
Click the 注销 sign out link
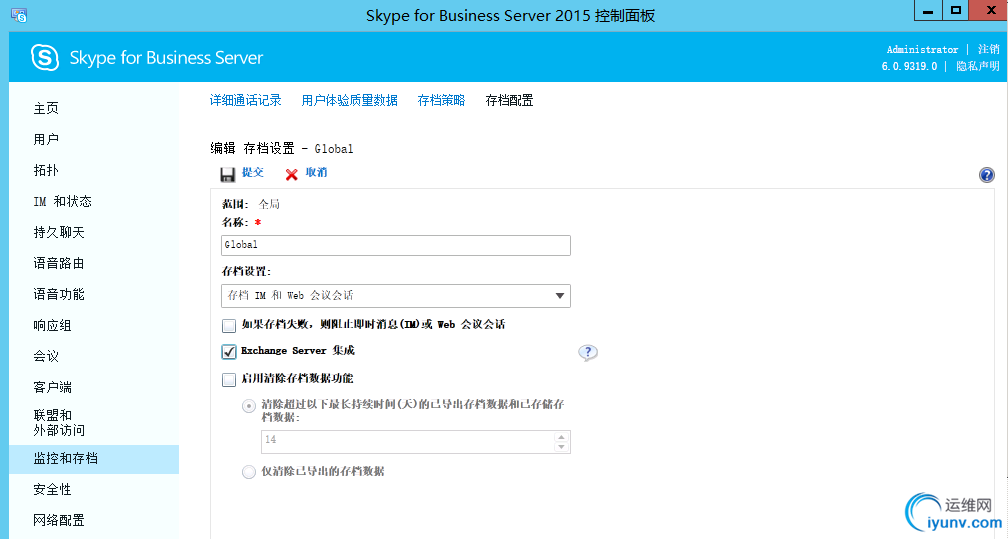click(989, 50)
